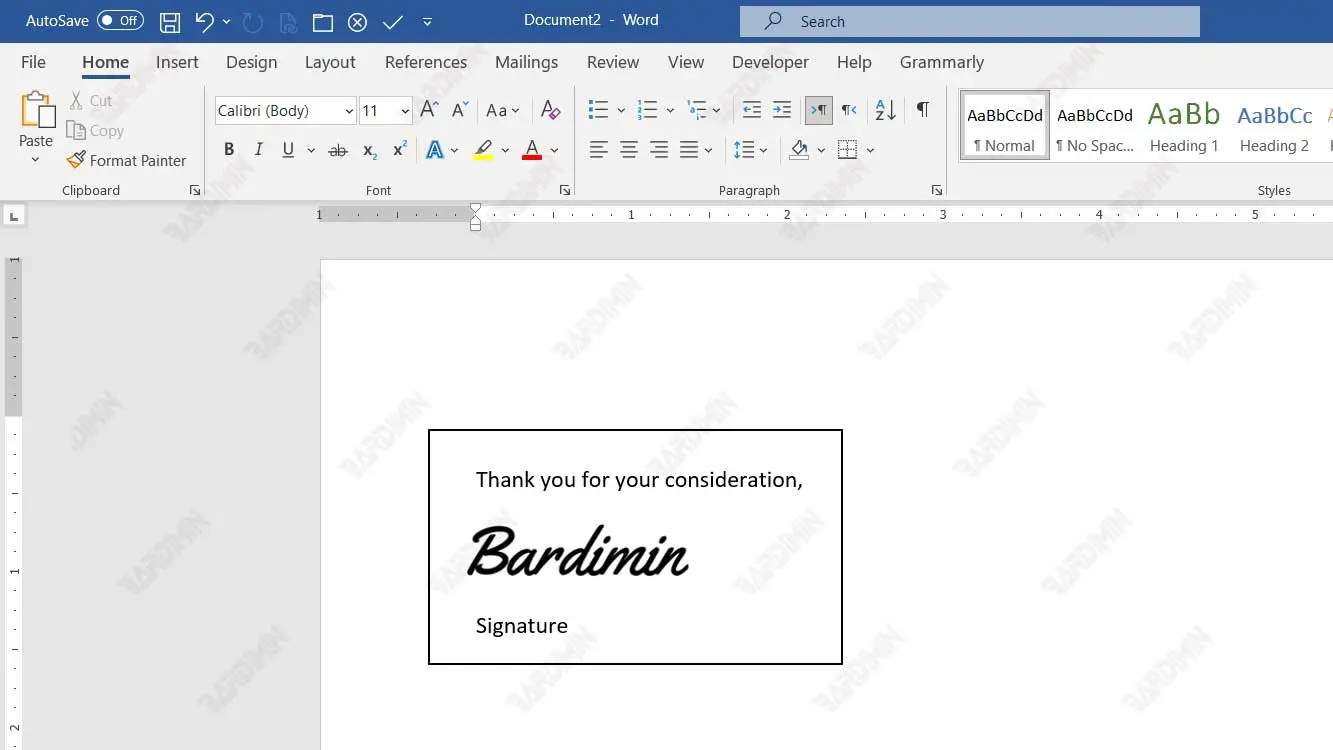Apply bullet list formatting

click(598, 110)
